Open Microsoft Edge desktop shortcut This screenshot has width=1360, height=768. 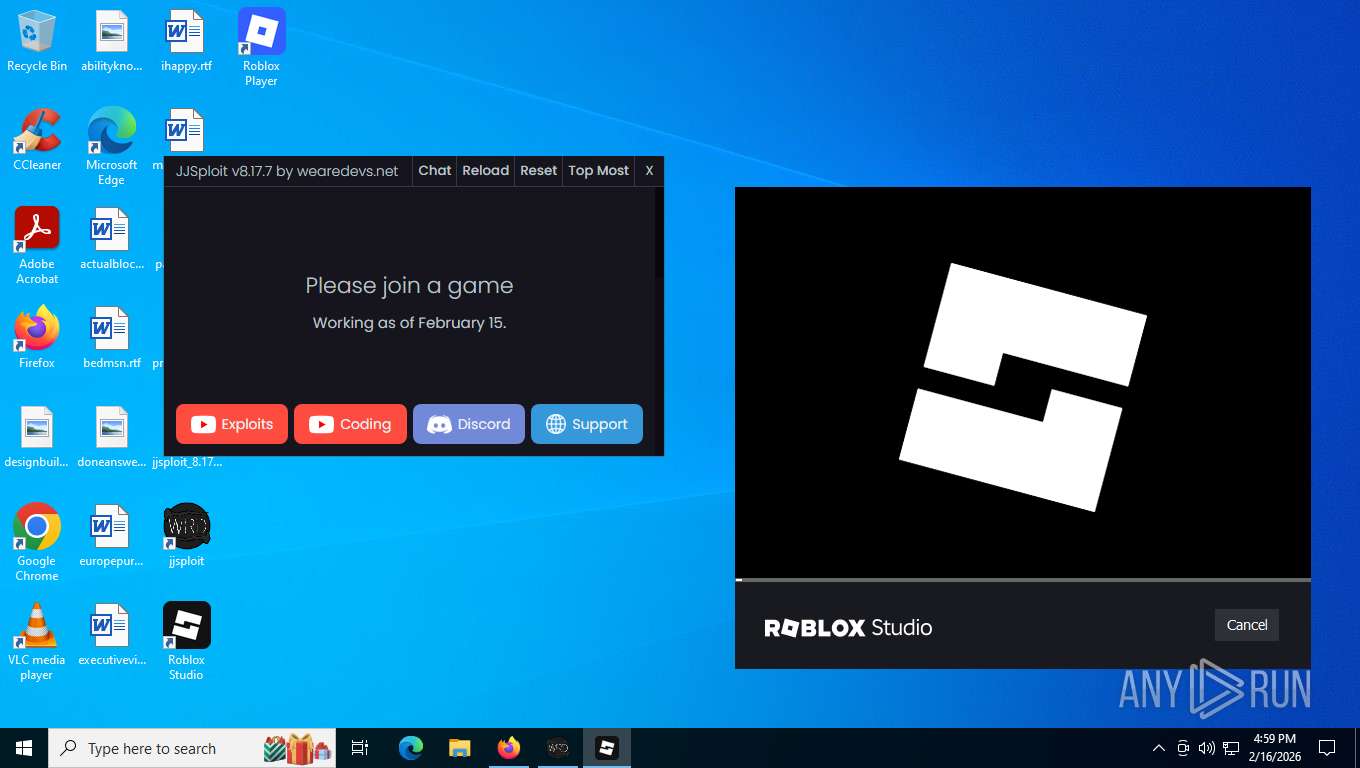(111, 146)
